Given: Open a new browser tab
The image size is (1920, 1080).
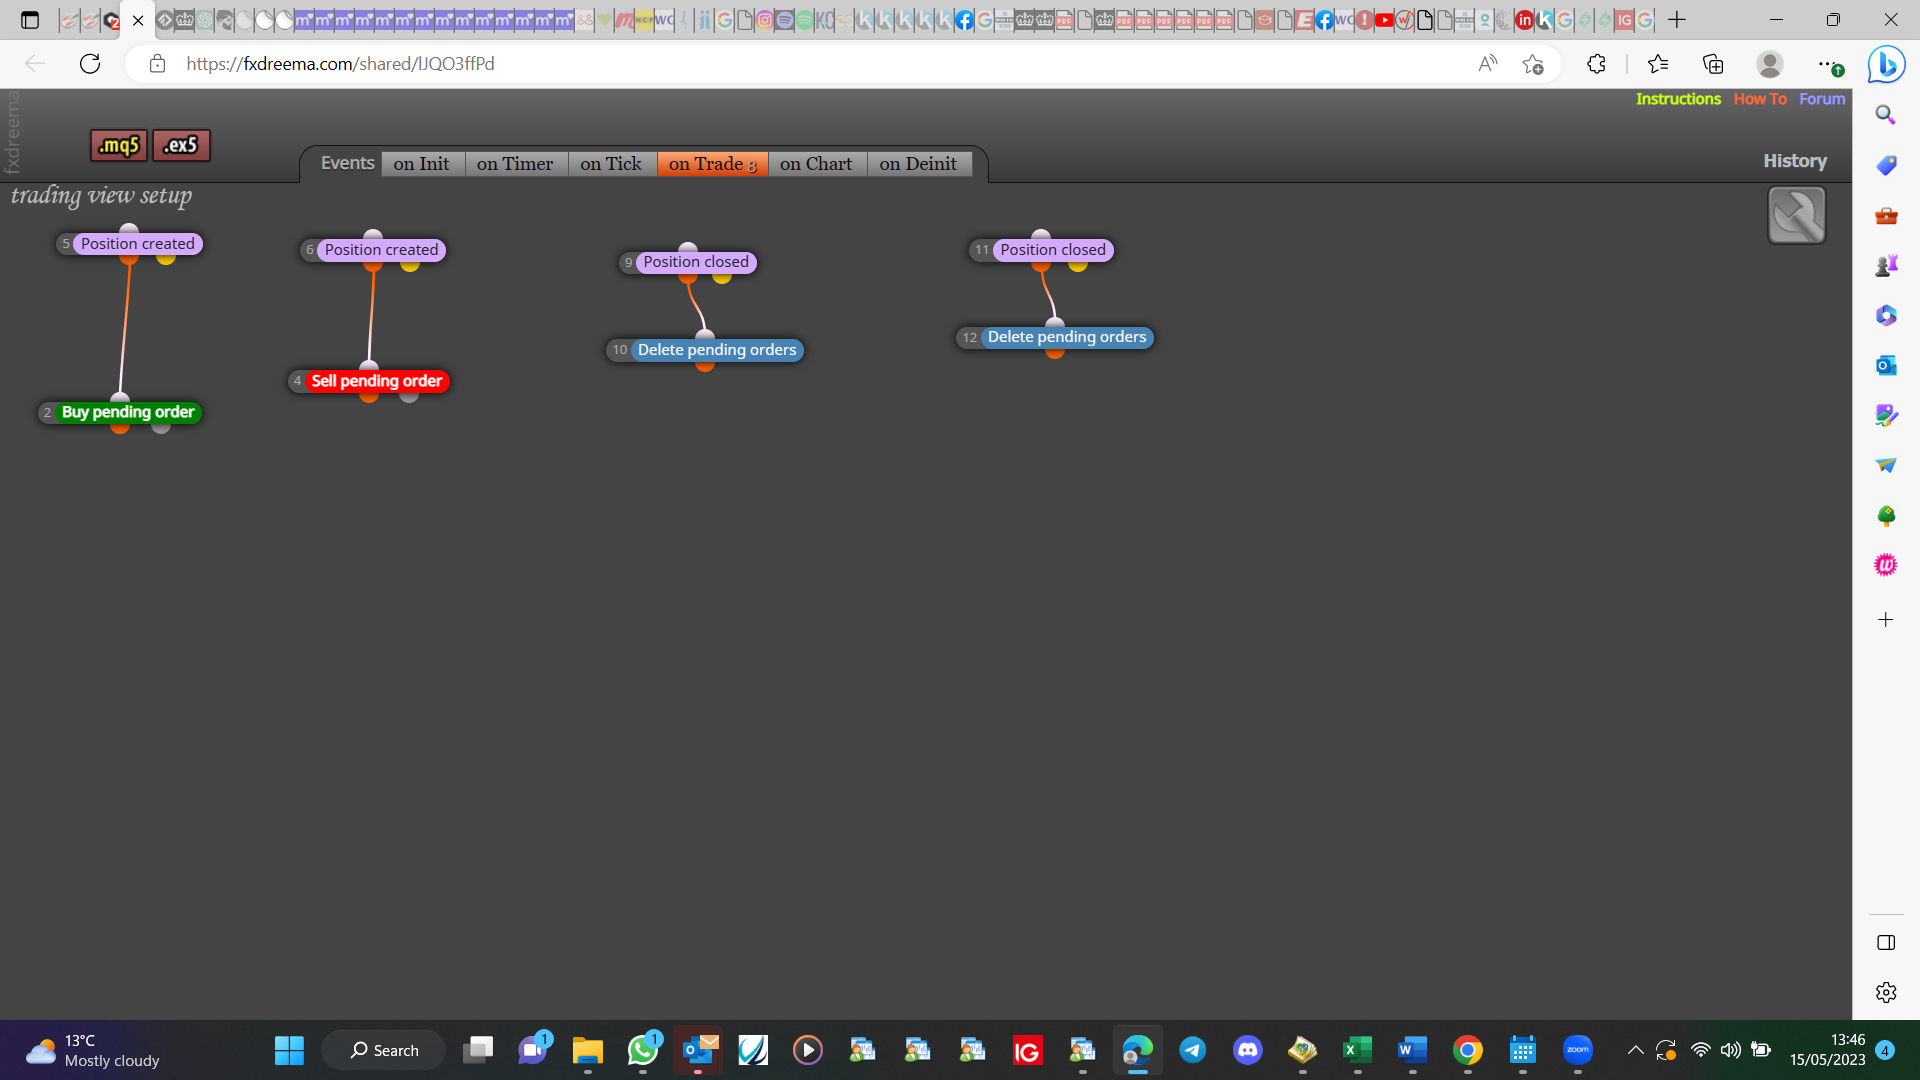Looking at the screenshot, I should coord(1677,20).
